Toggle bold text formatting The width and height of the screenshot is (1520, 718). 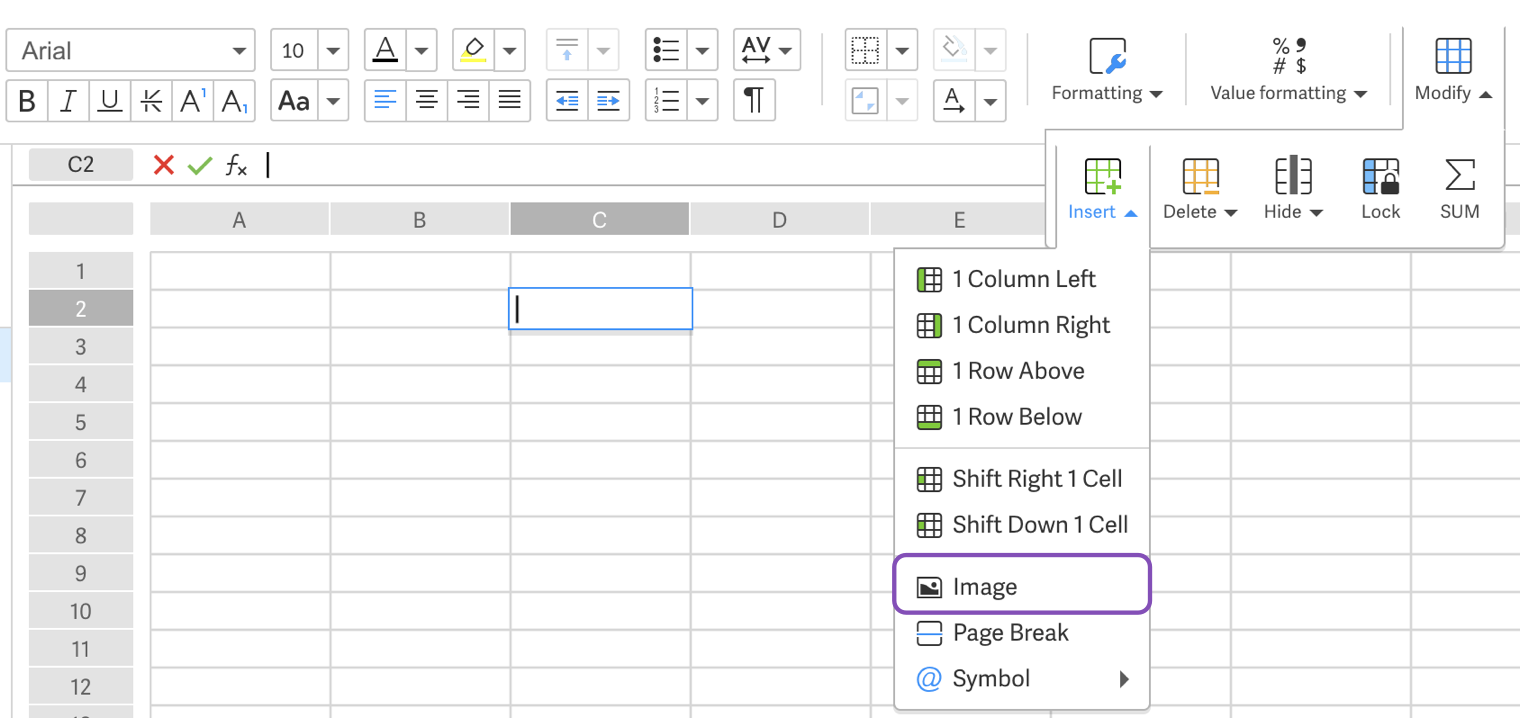tap(27, 101)
